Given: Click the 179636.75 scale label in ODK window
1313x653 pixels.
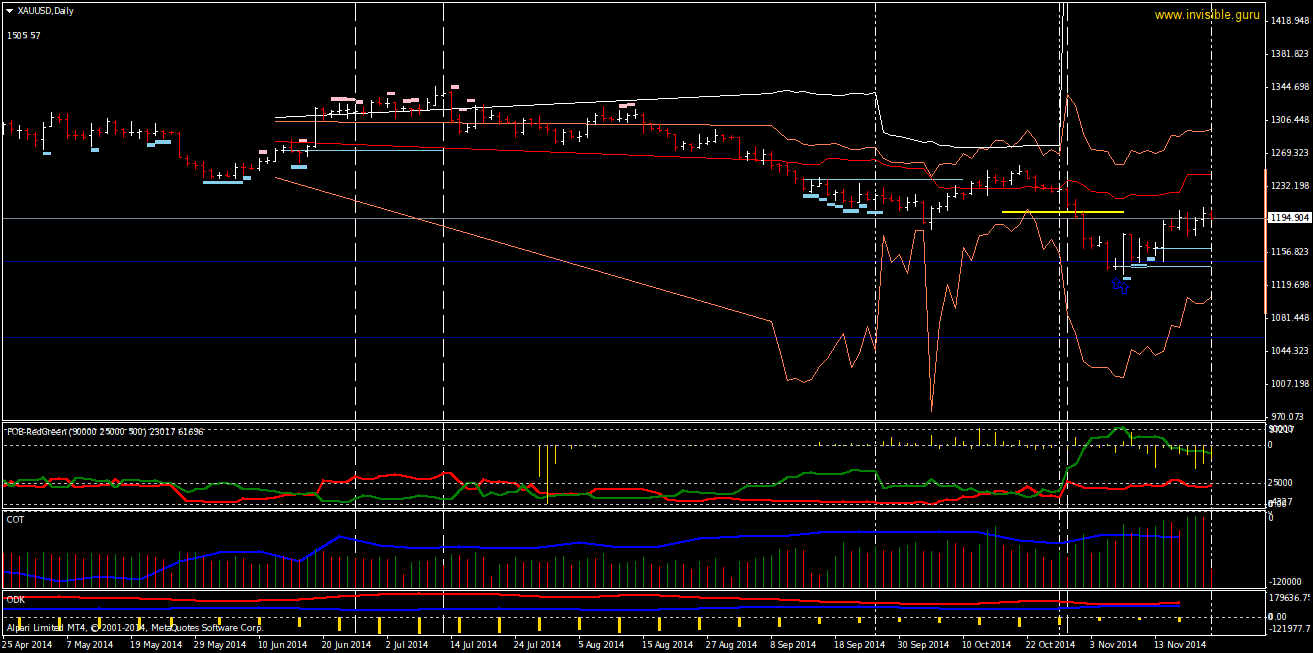Looking at the screenshot, I should [x=1290, y=598].
